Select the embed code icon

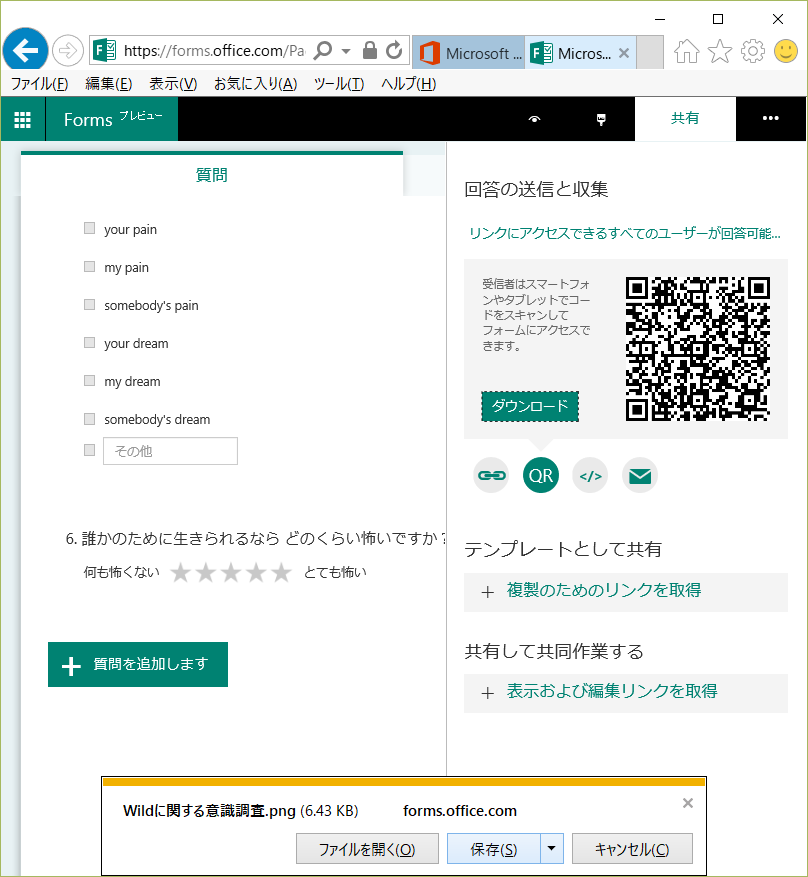[x=590, y=475]
